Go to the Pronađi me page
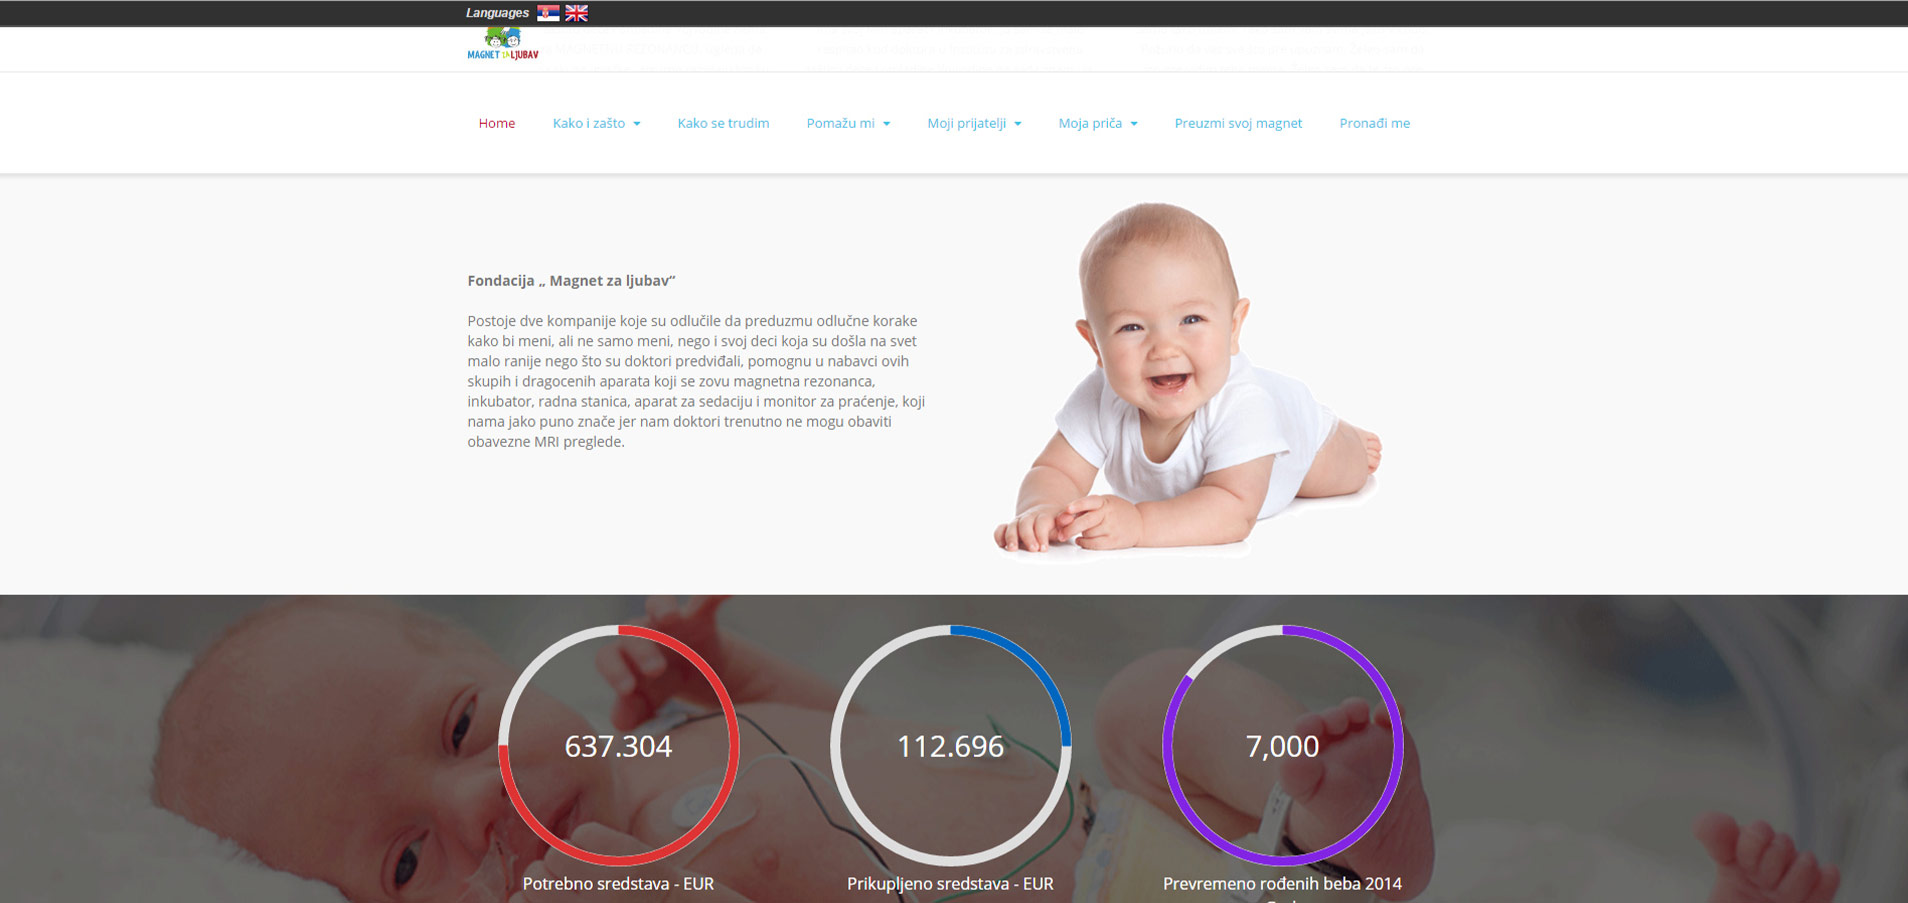 tap(1374, 123)
